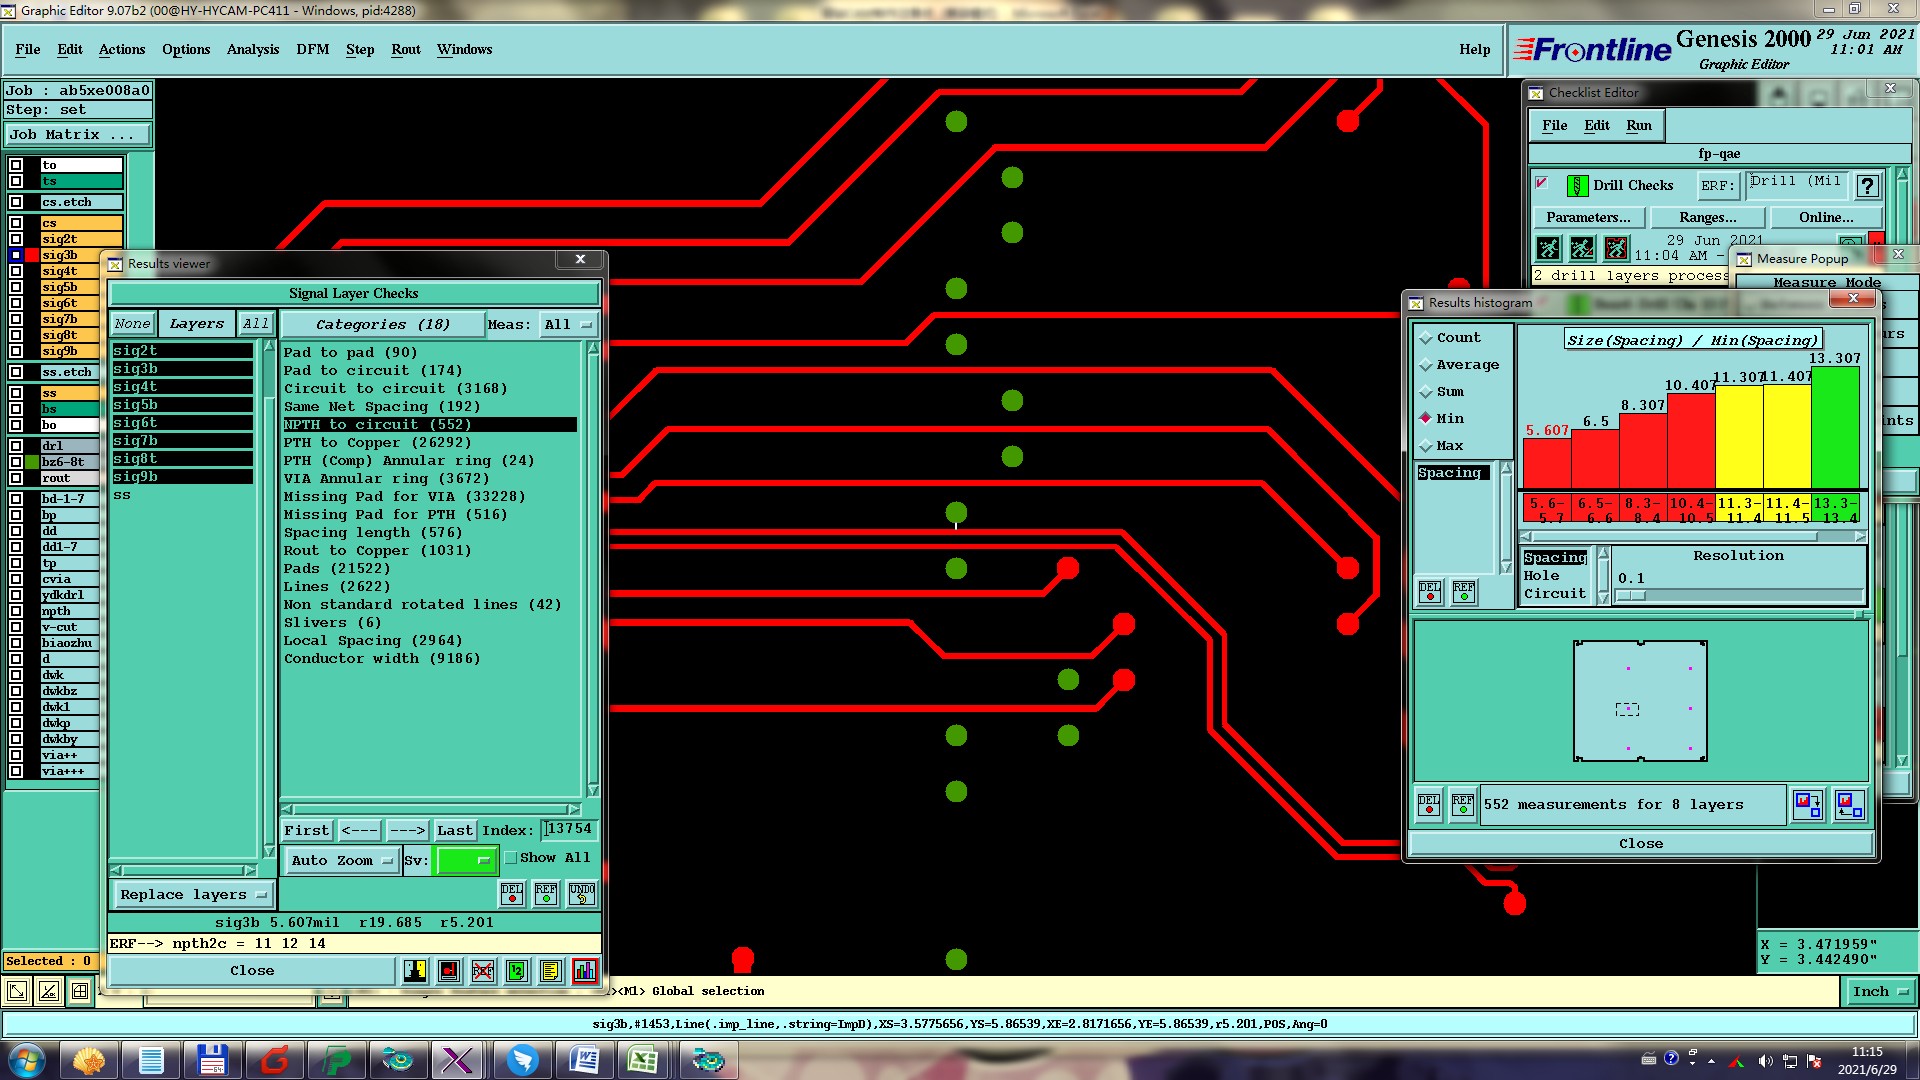The image size is (1920, 1080).
Task: Open the Auto Zoom dropdown
Action: (341, 861)
